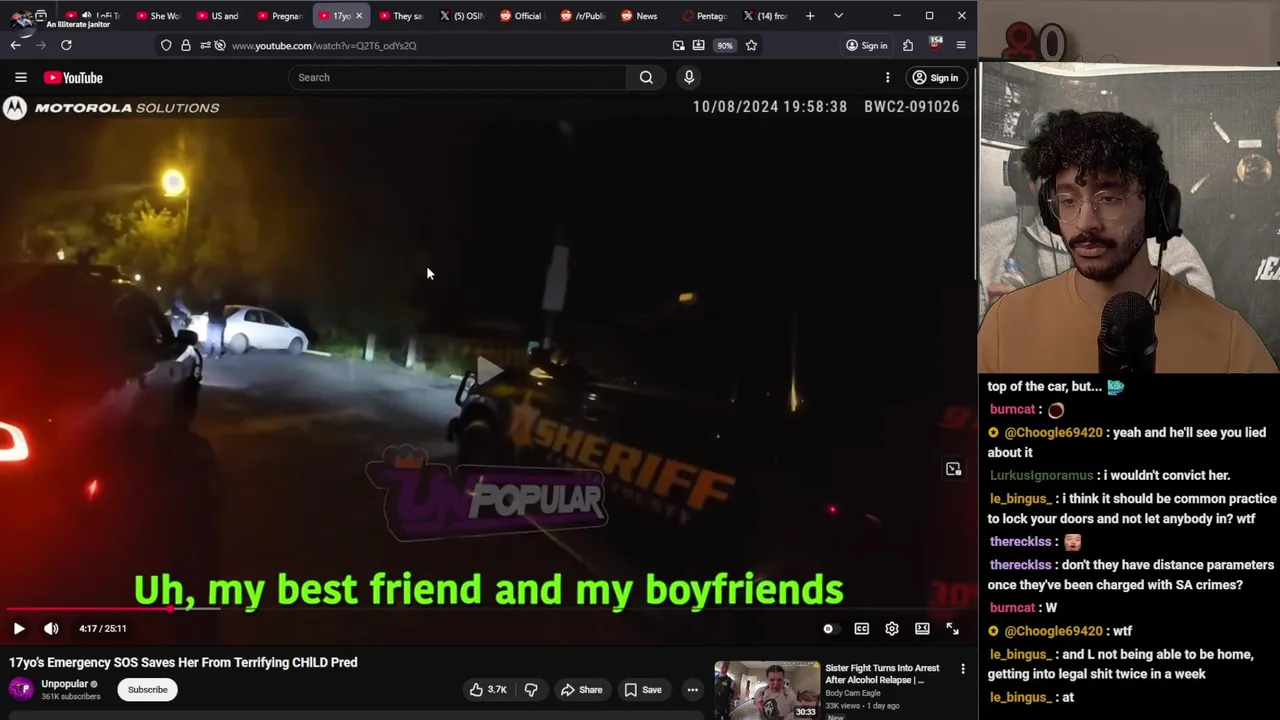Viewport: 1280px width, 720px height.
Task: Open the YouTube guide hamburger menu
Action: coord(20,77)
